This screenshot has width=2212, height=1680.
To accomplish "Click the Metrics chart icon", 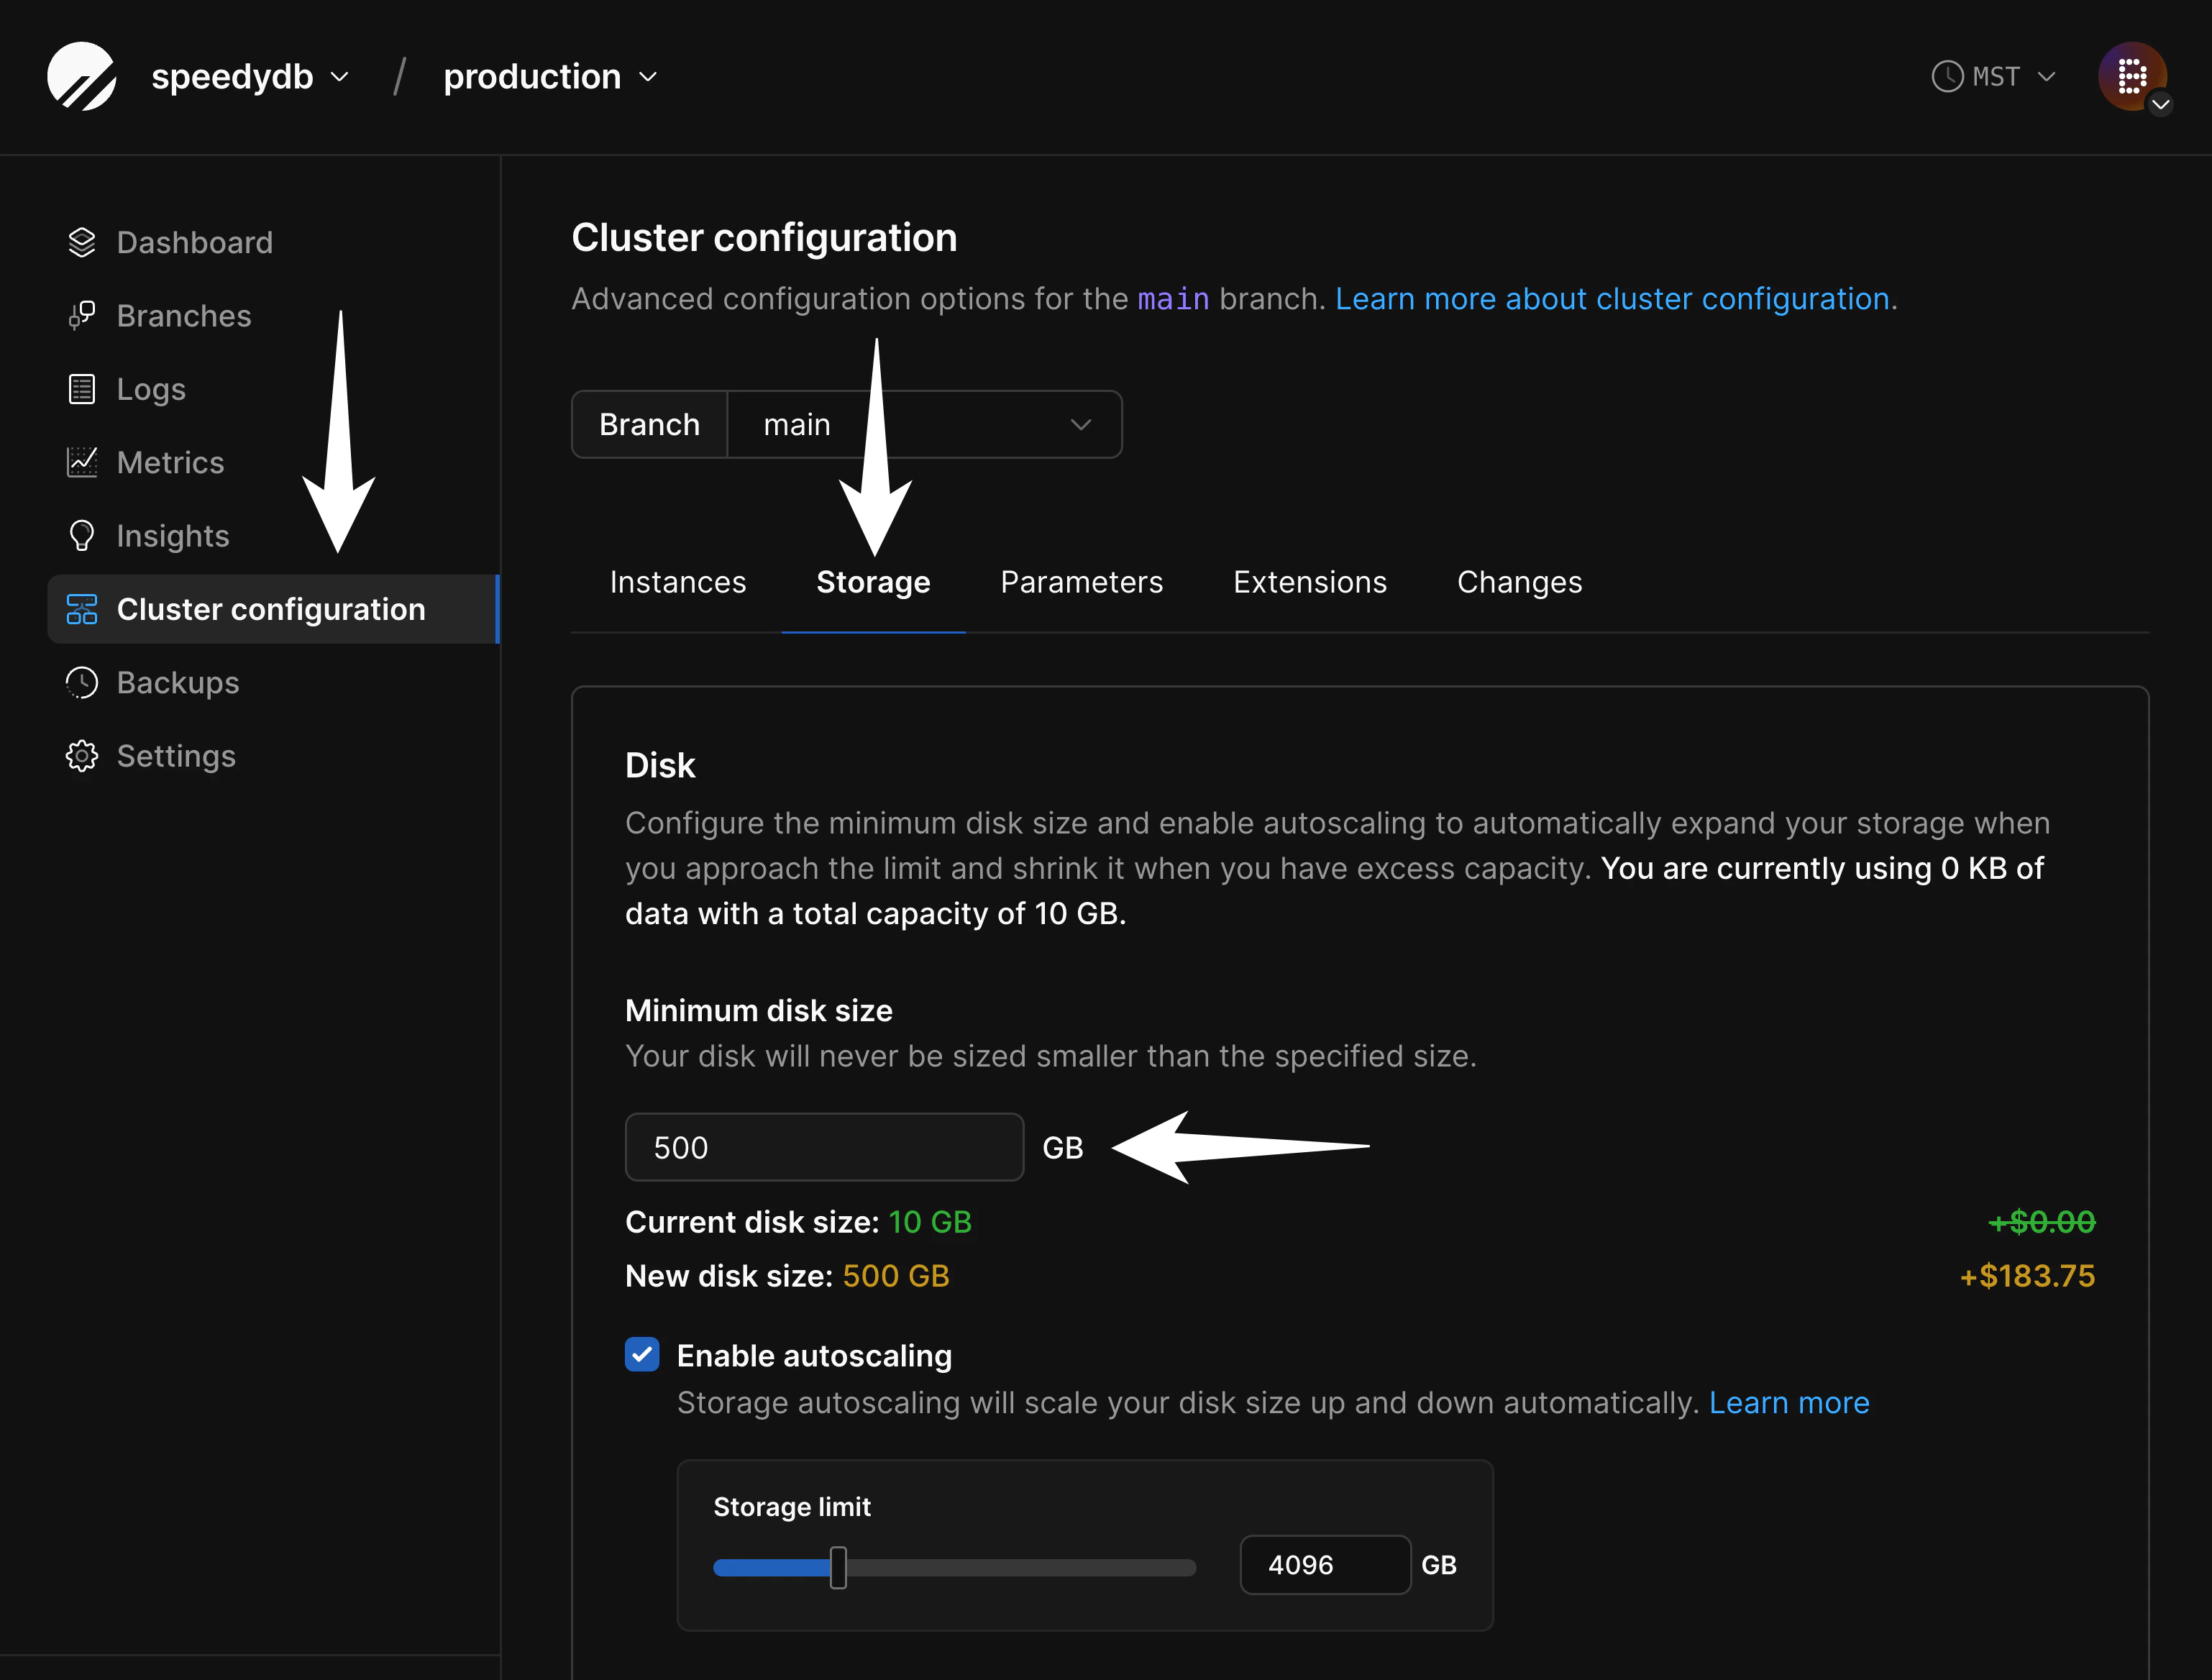I will pos(82,462).
